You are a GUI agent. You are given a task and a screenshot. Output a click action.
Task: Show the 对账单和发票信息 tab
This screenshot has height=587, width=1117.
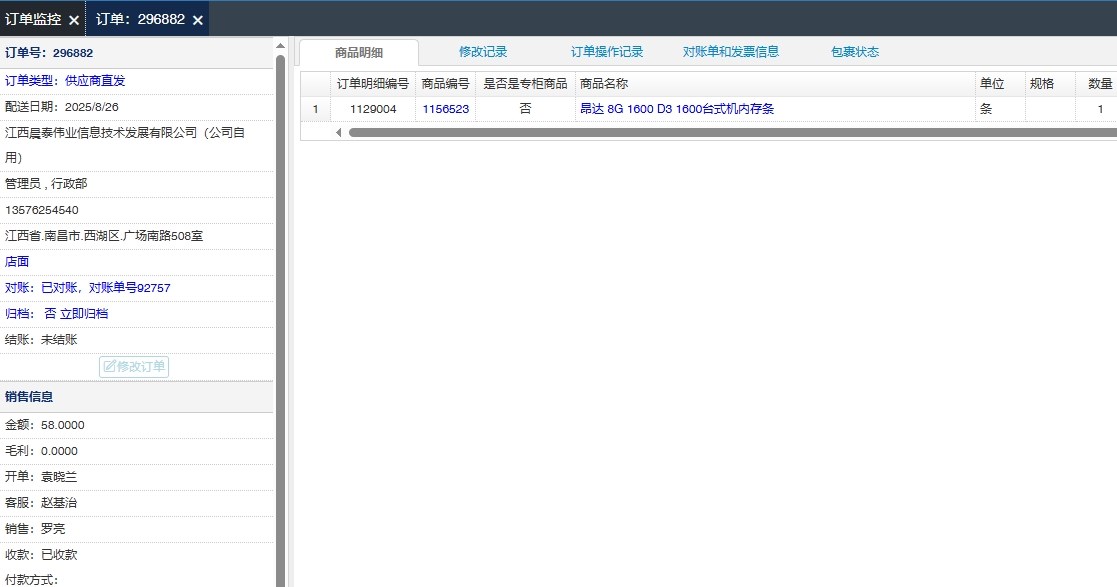(x=731, y=52)
